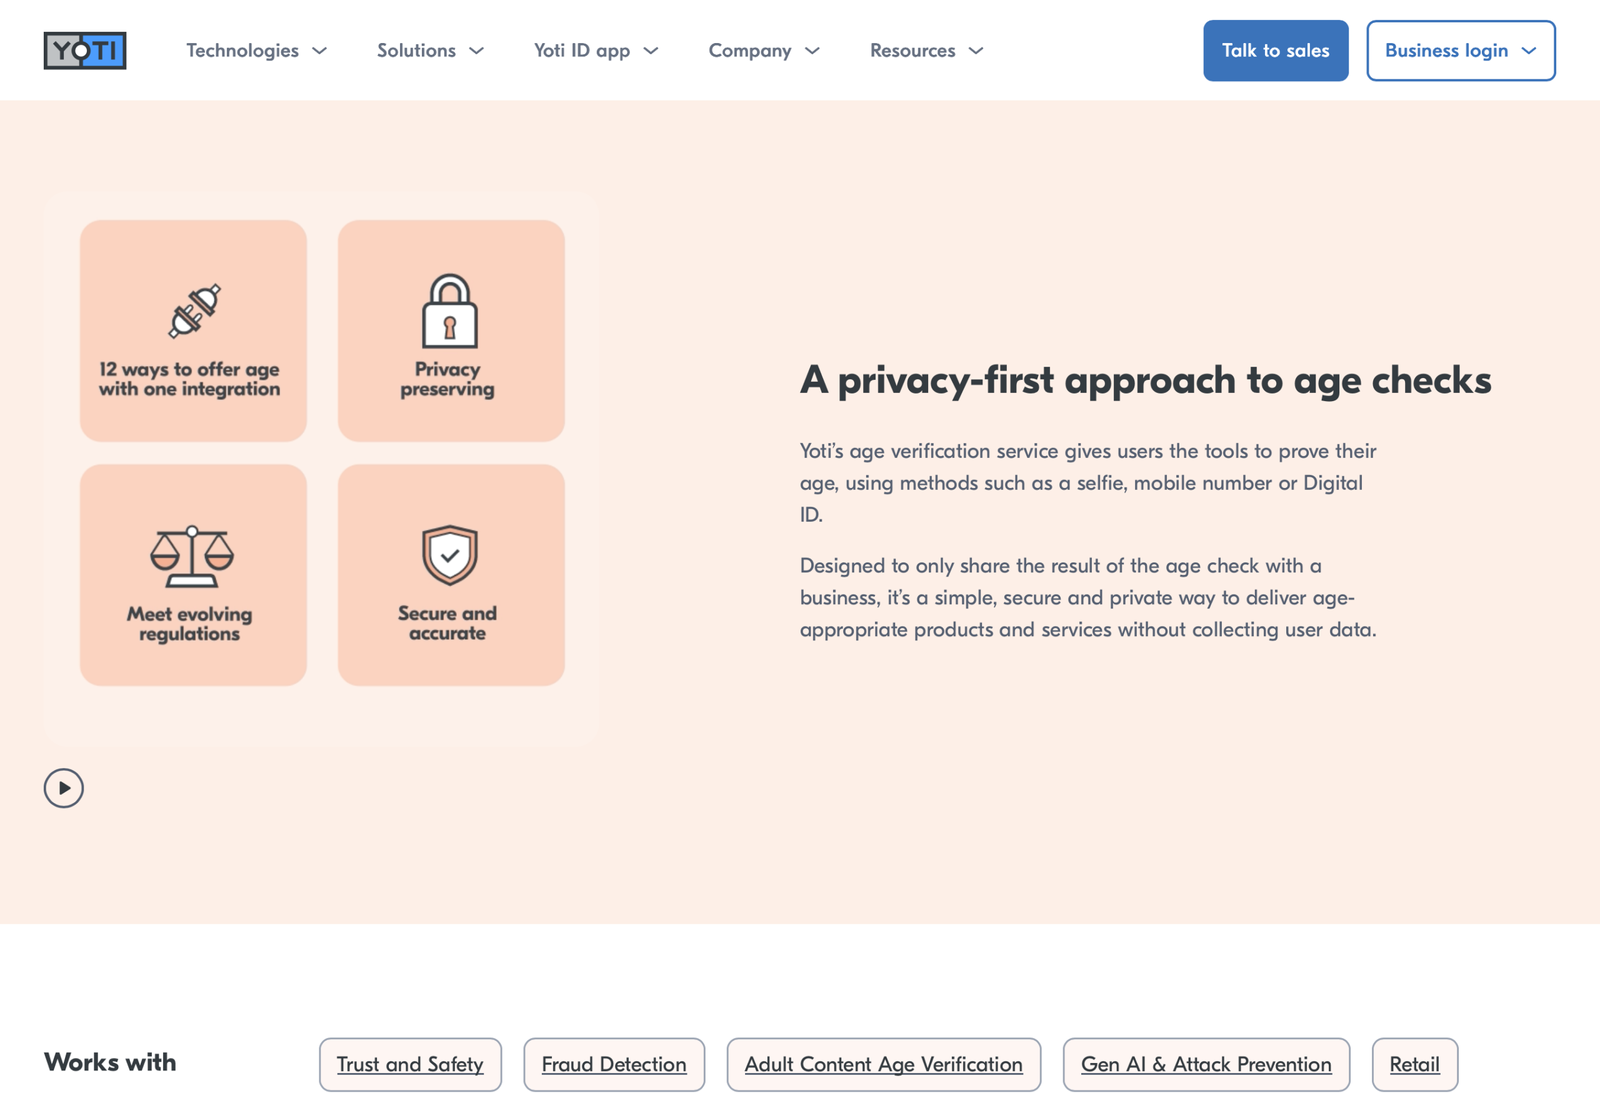Open the Gen AI & Attack Prevention link
1600x1106 pixels.
1206,1065
